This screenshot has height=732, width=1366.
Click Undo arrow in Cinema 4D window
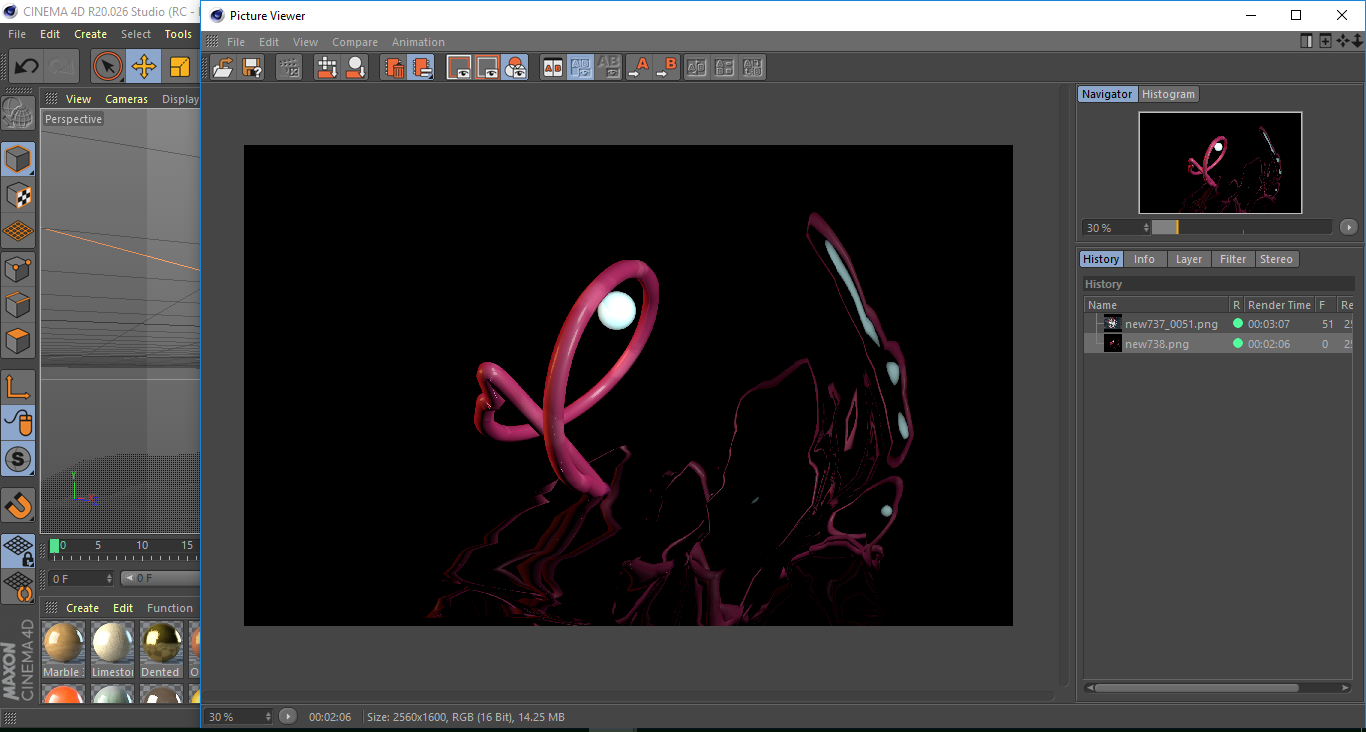[27, 67]
